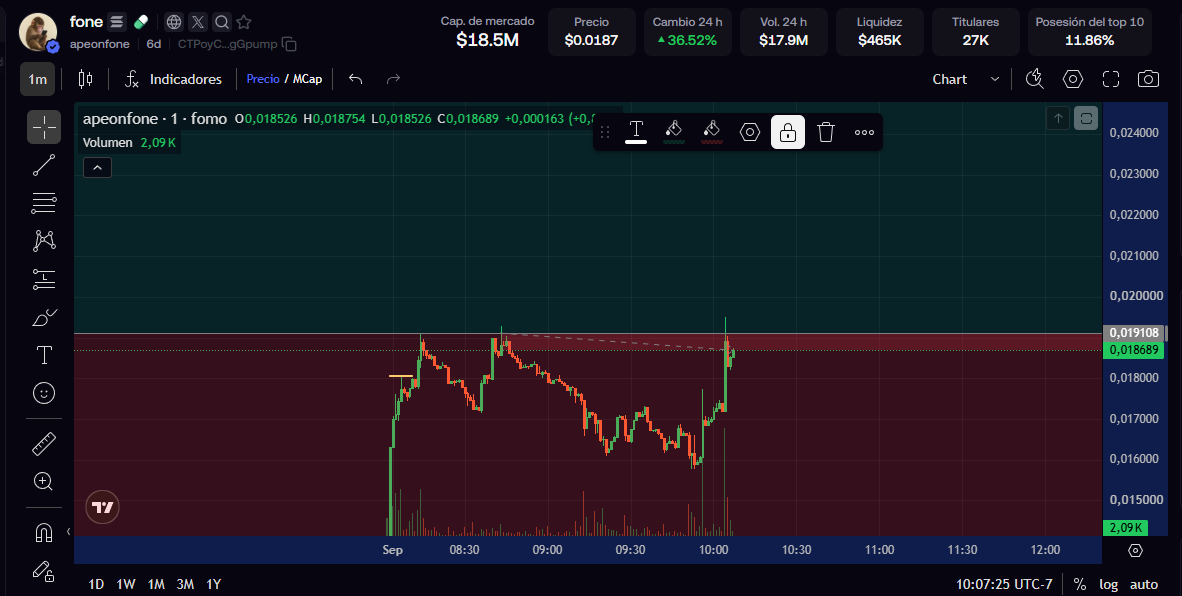Set the date range to 1Y
This screenshot has width=1182, height=596.
tap(213, 584)
